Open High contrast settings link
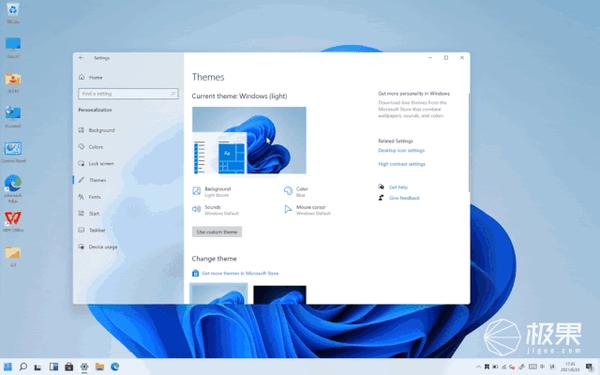 click(402, 164)
